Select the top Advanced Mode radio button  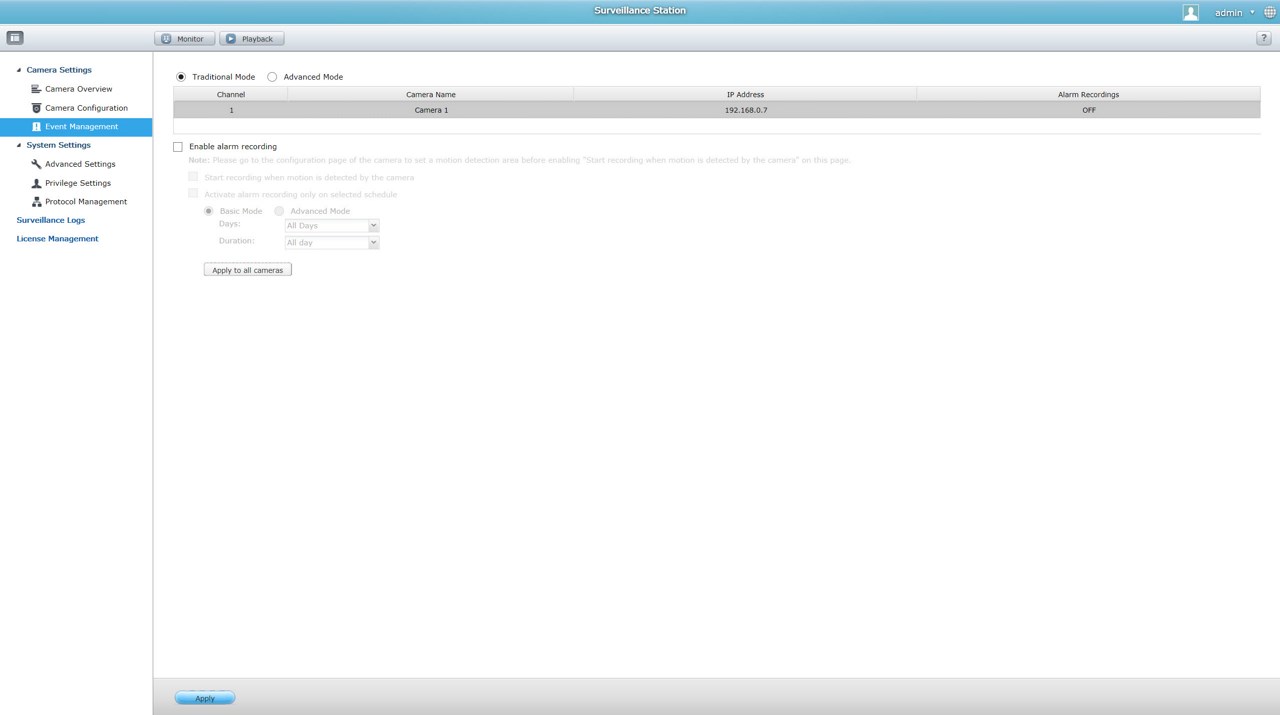272,77
